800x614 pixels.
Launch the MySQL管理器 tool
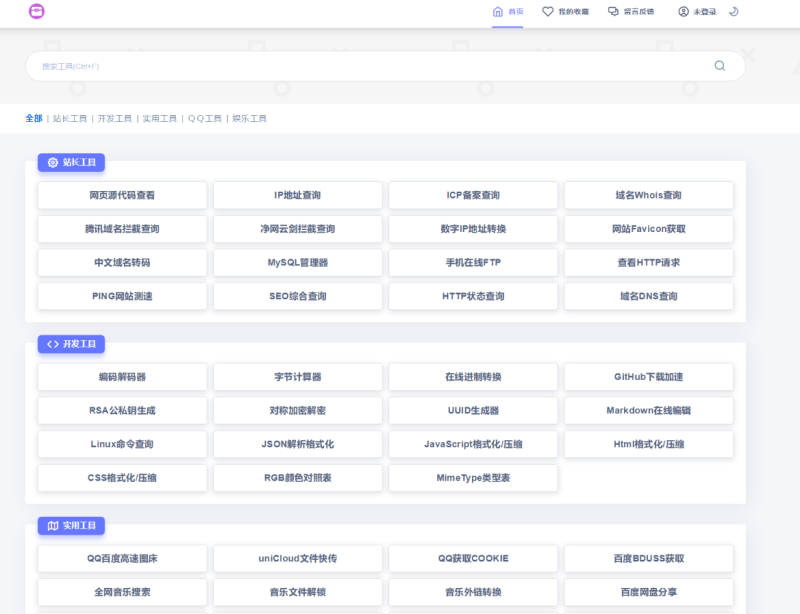coord(297,262)
